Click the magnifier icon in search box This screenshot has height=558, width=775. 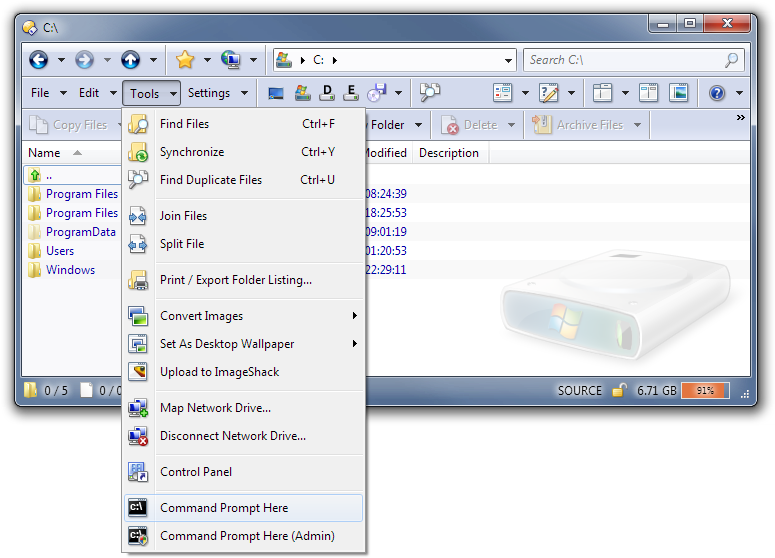[732, 60]
